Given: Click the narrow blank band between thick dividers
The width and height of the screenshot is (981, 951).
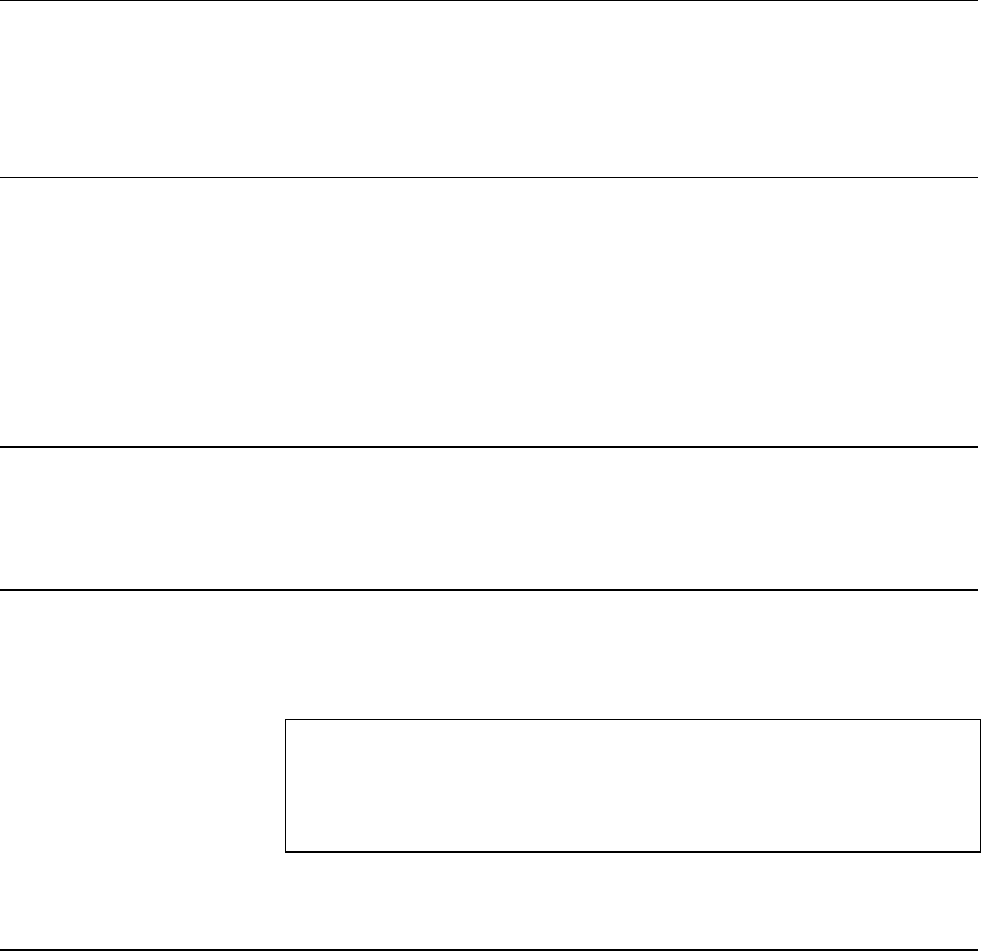Looking at the screenshot, I should 489,518.
